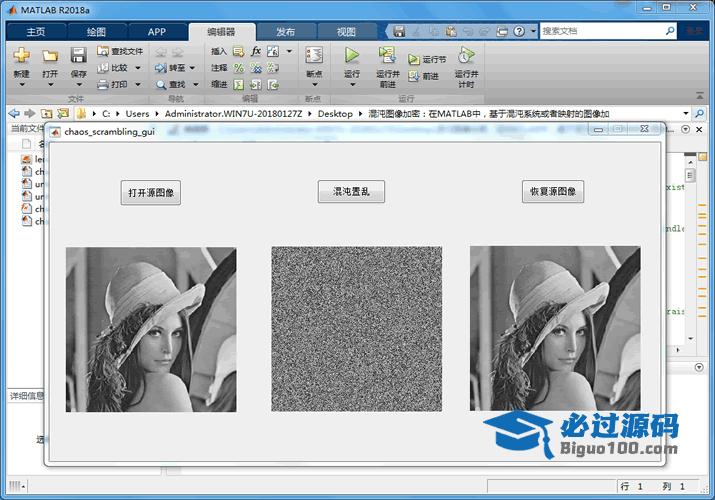Viewport: 715px width, 500px height.
Task: Switch to the APP tab
Action: point(157,32)
